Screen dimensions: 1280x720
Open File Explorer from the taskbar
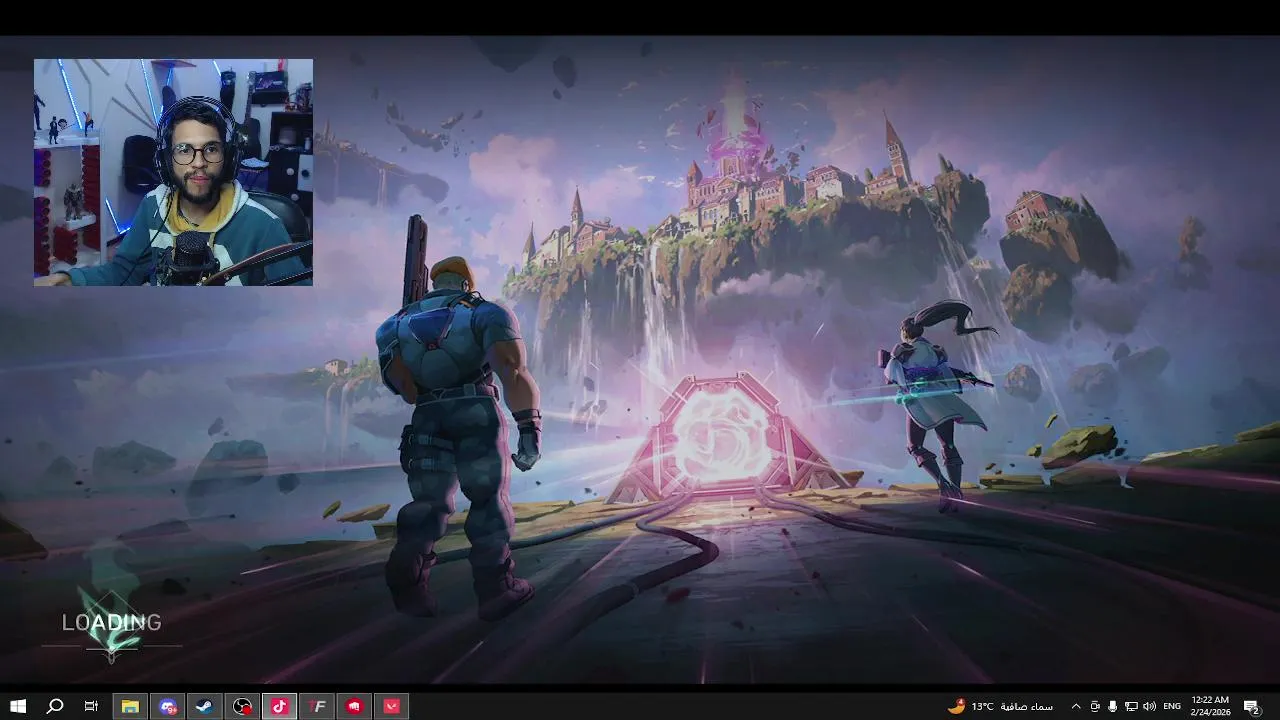pyautogui.click(x=130, y=706)
